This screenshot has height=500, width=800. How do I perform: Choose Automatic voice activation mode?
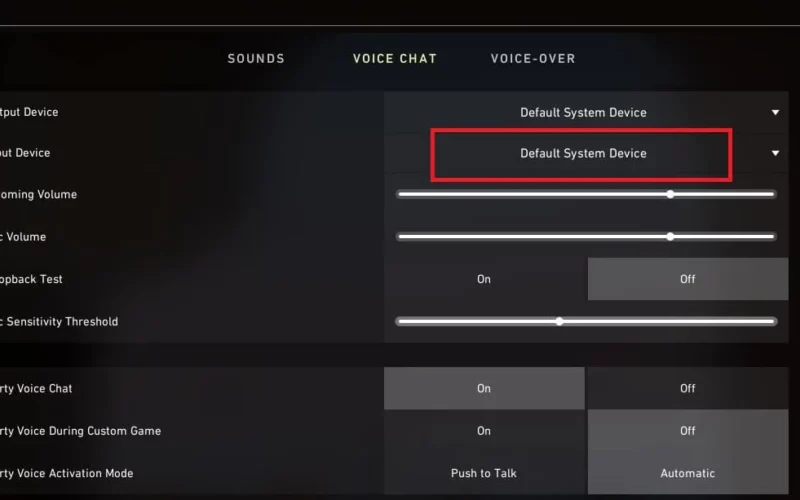point(688,473)
